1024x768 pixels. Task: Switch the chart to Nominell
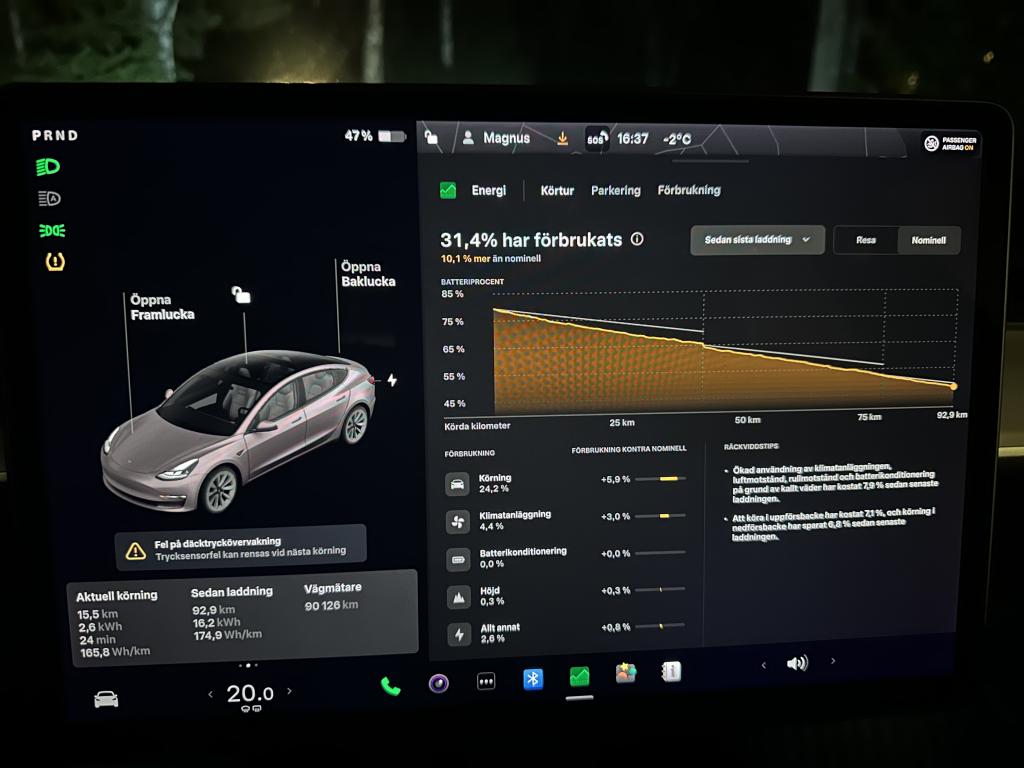click(x=929, y=240)
